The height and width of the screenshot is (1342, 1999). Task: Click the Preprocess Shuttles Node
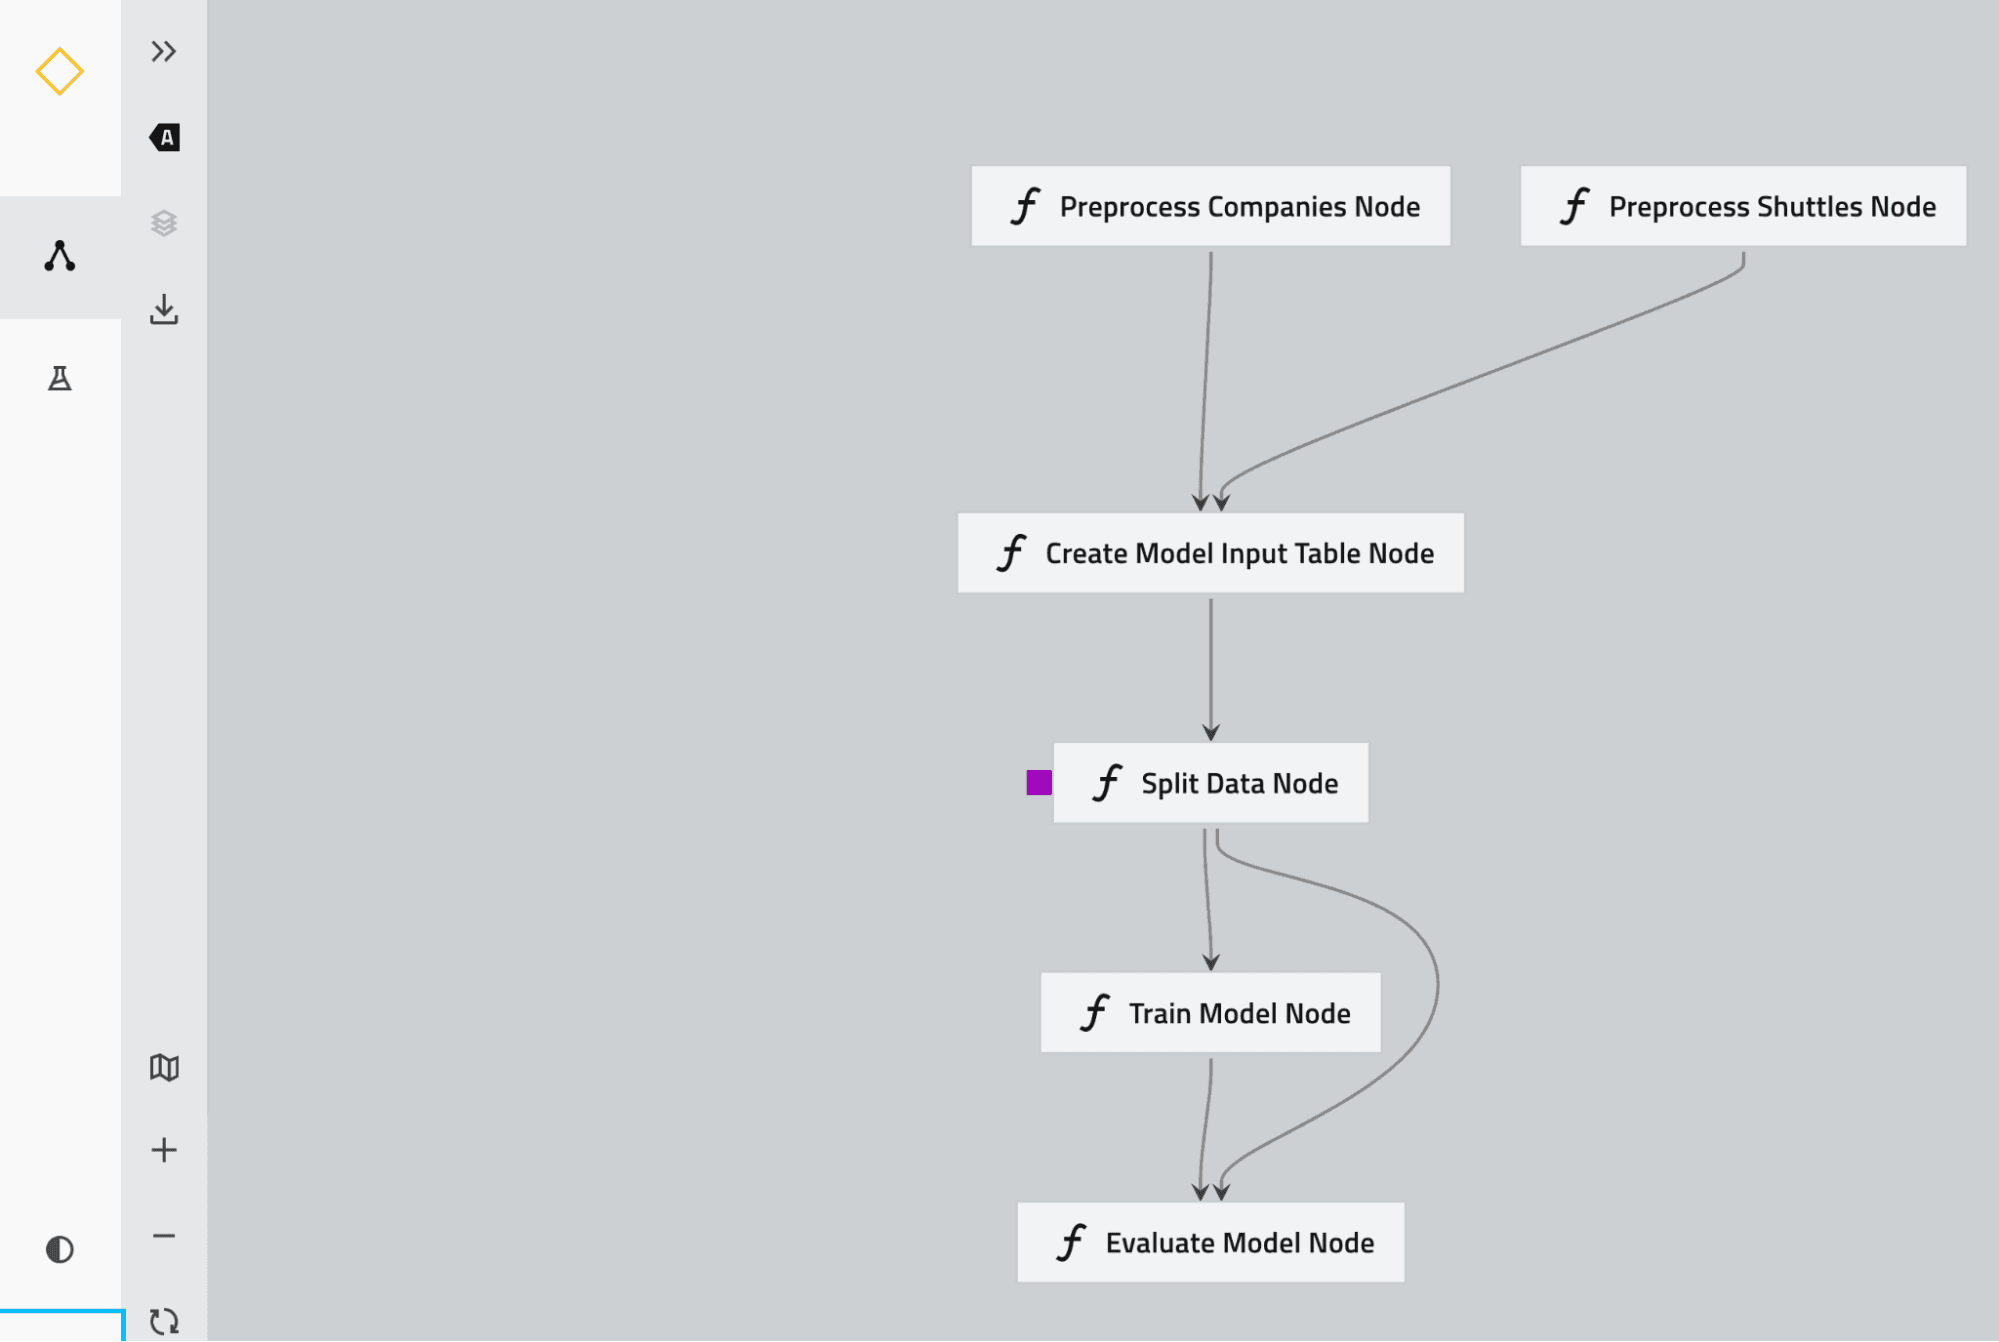tap(1743, 205)
